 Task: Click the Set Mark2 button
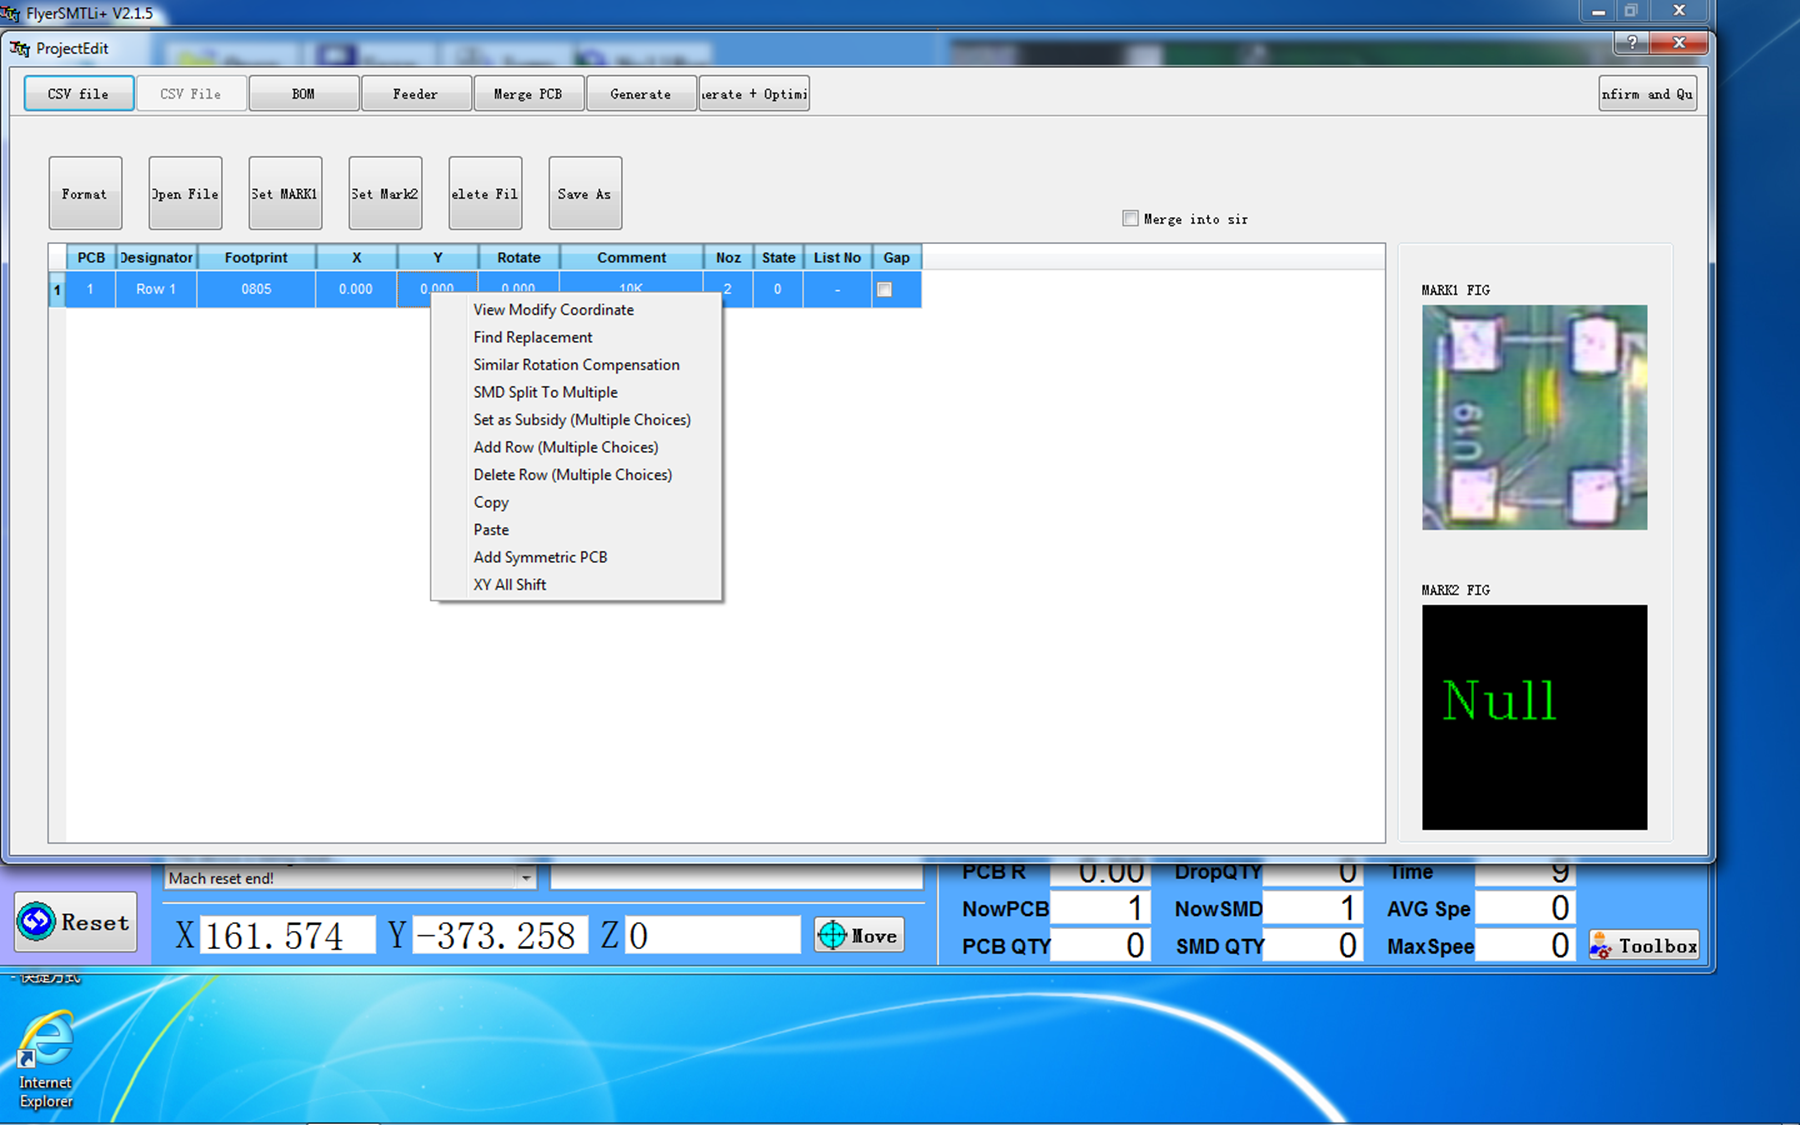click(385, 193)
